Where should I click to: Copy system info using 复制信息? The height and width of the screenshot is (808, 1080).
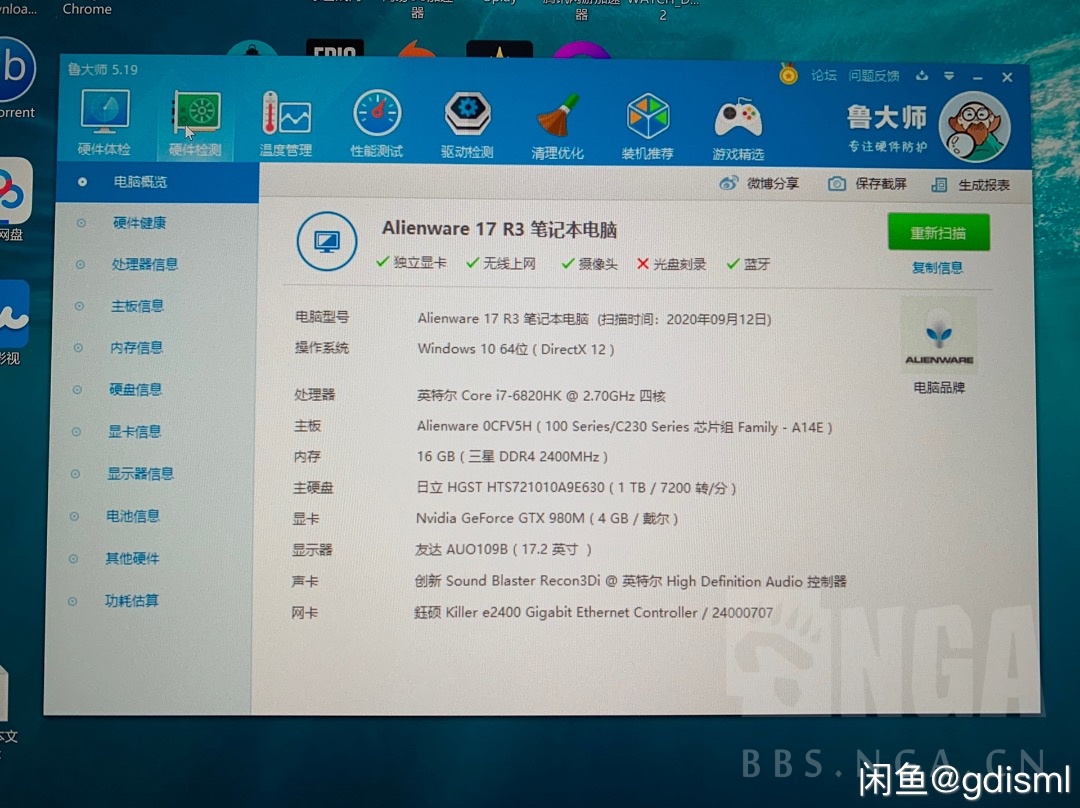937,267
